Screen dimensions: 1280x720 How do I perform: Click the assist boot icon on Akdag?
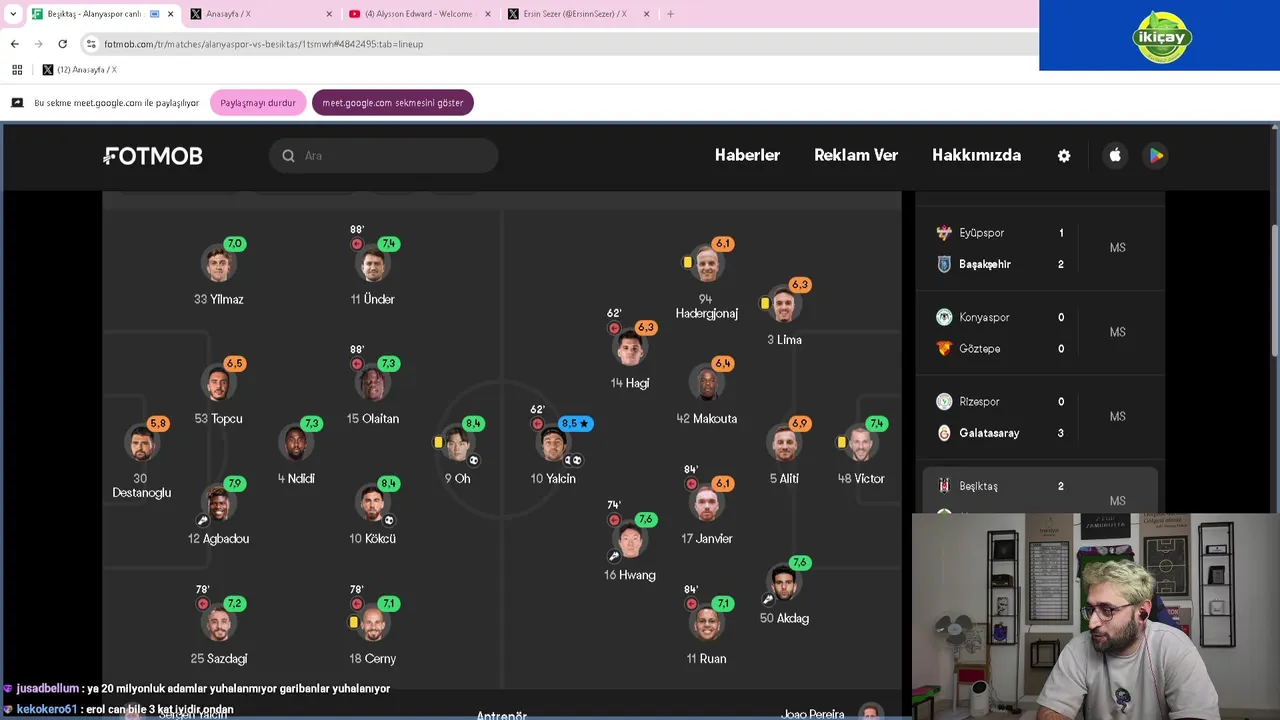768,600
